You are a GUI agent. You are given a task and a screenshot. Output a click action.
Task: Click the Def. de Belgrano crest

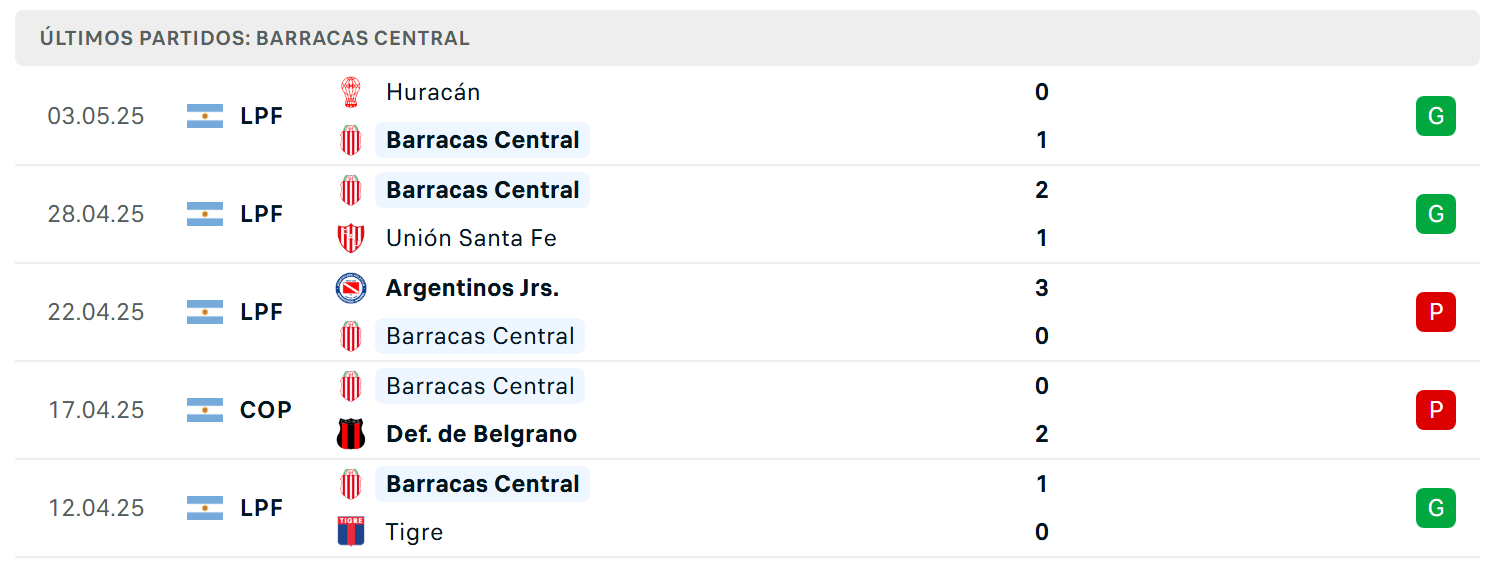350,434
